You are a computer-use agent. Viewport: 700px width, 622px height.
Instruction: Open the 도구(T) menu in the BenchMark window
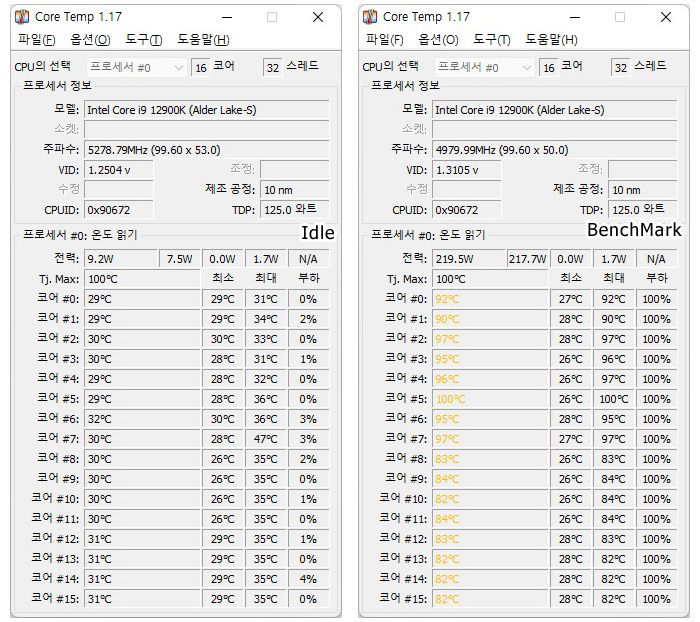pyautogui.click(x=492, y=40)
